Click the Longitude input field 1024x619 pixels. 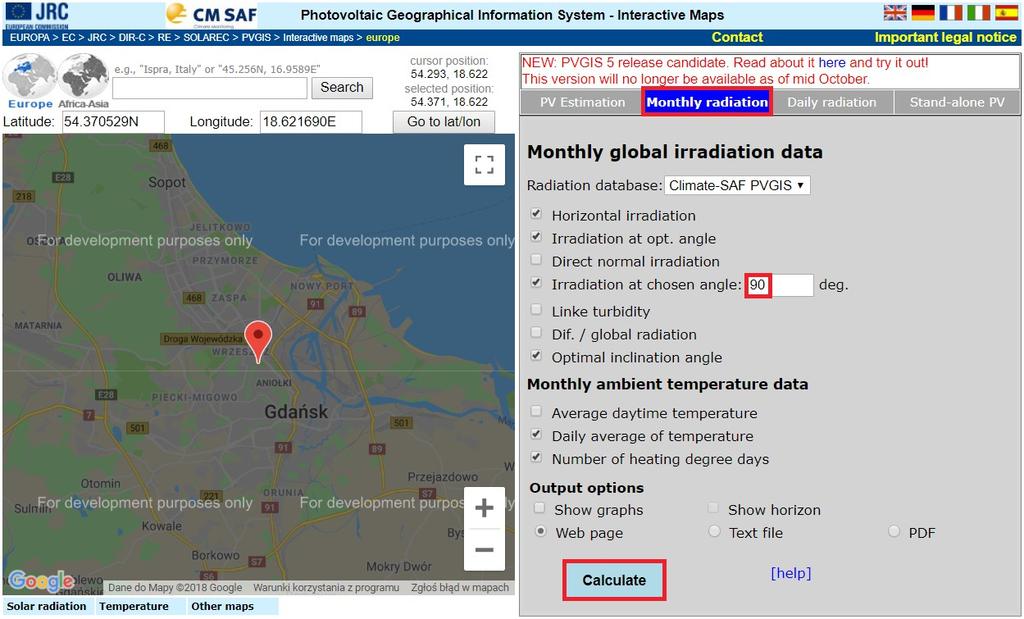[311, 122]
